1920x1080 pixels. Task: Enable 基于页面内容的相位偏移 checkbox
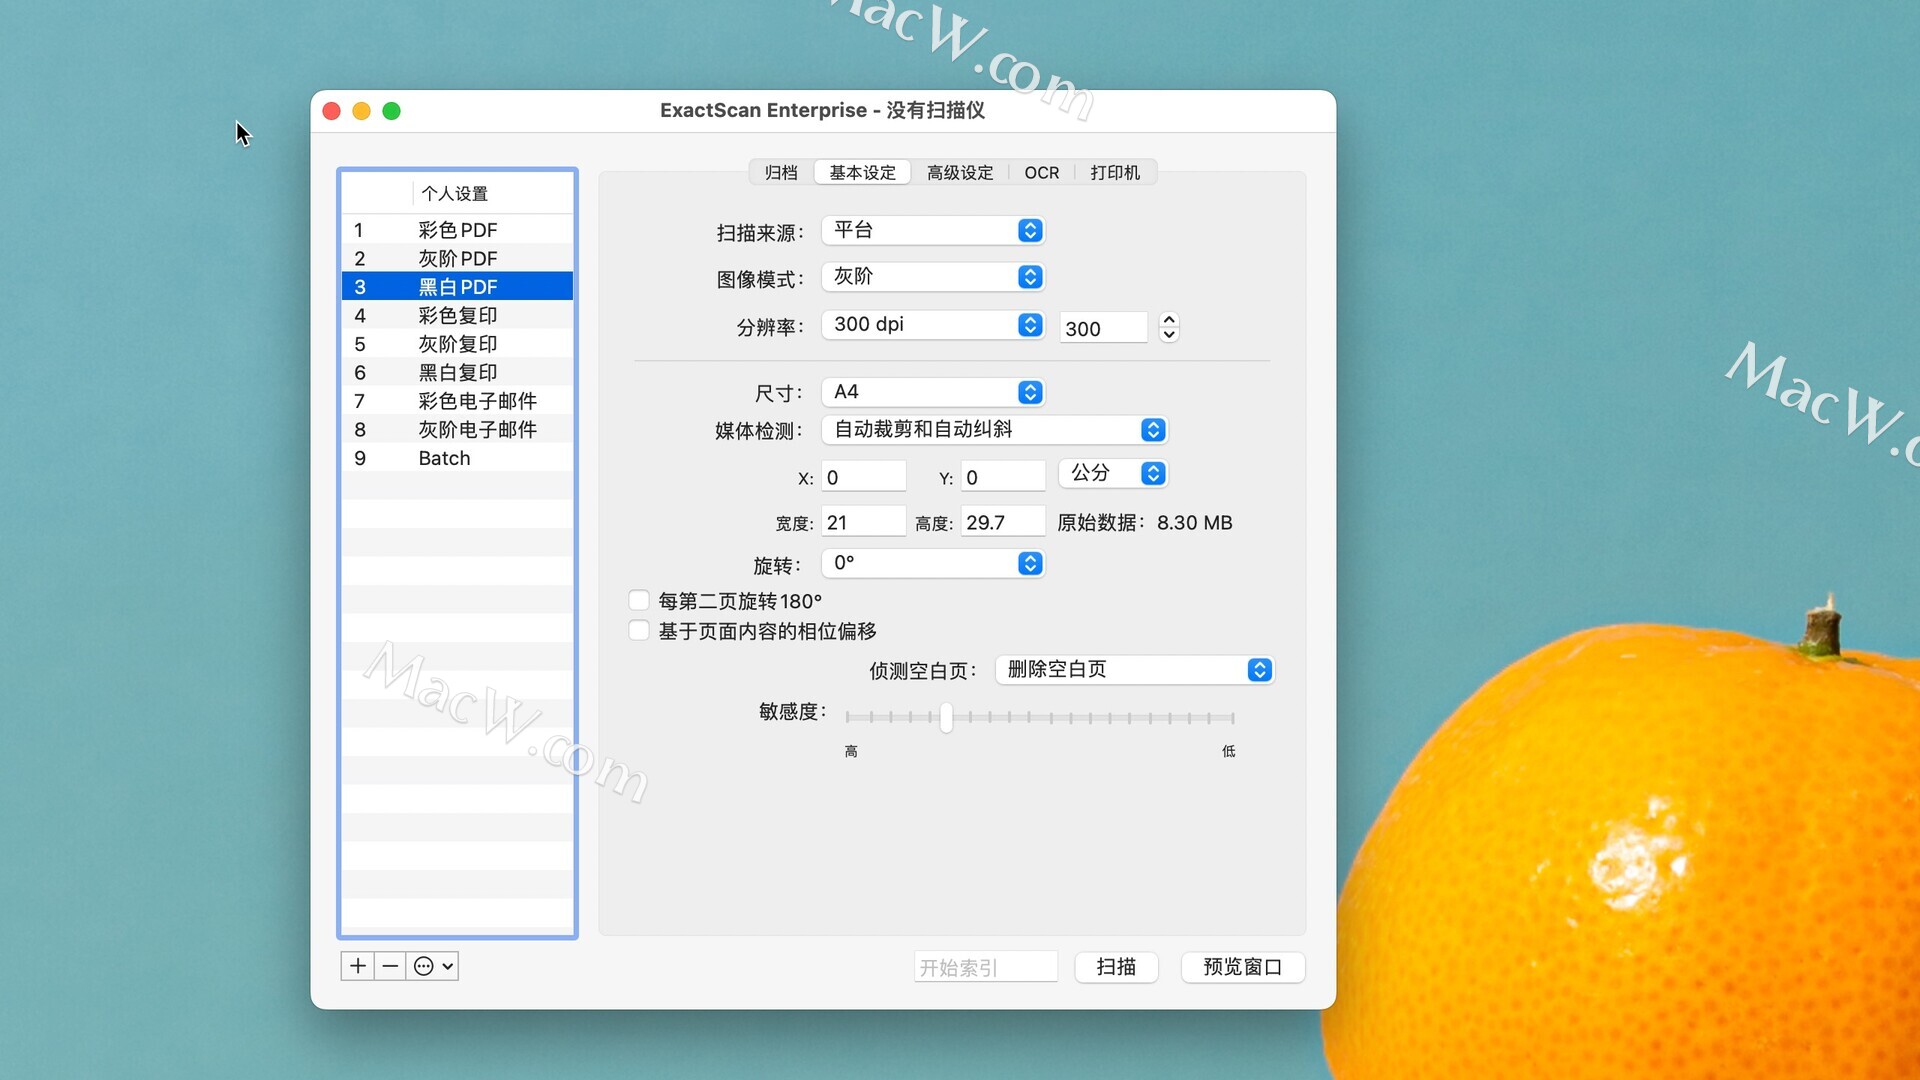pos(639,631)
